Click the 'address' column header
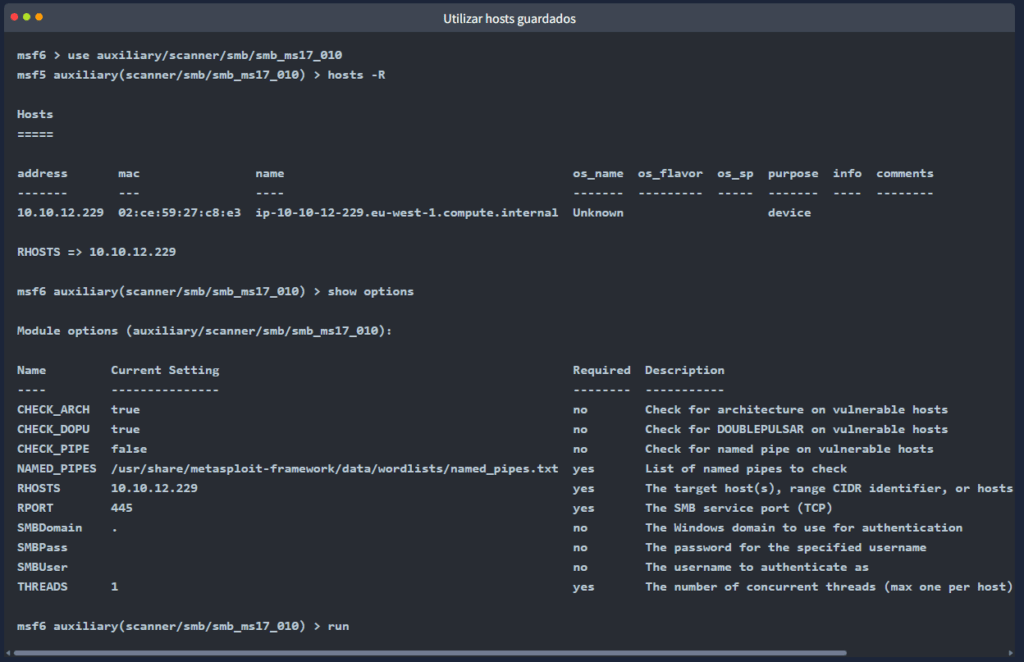Image resolution: width=1024 pixels, height=662 pixels. click(x=42, y=174)
